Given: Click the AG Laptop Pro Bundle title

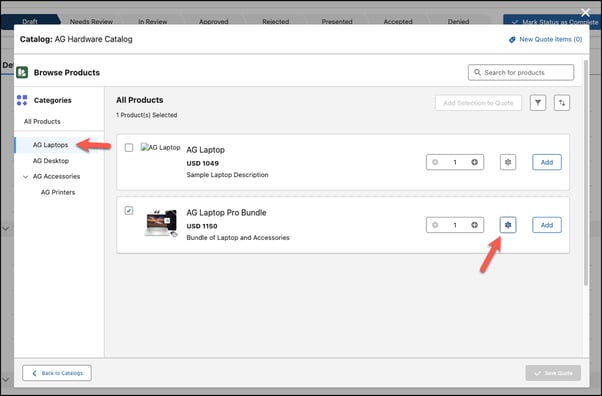Looking at the screenshot, I should (x=226, y=213).
